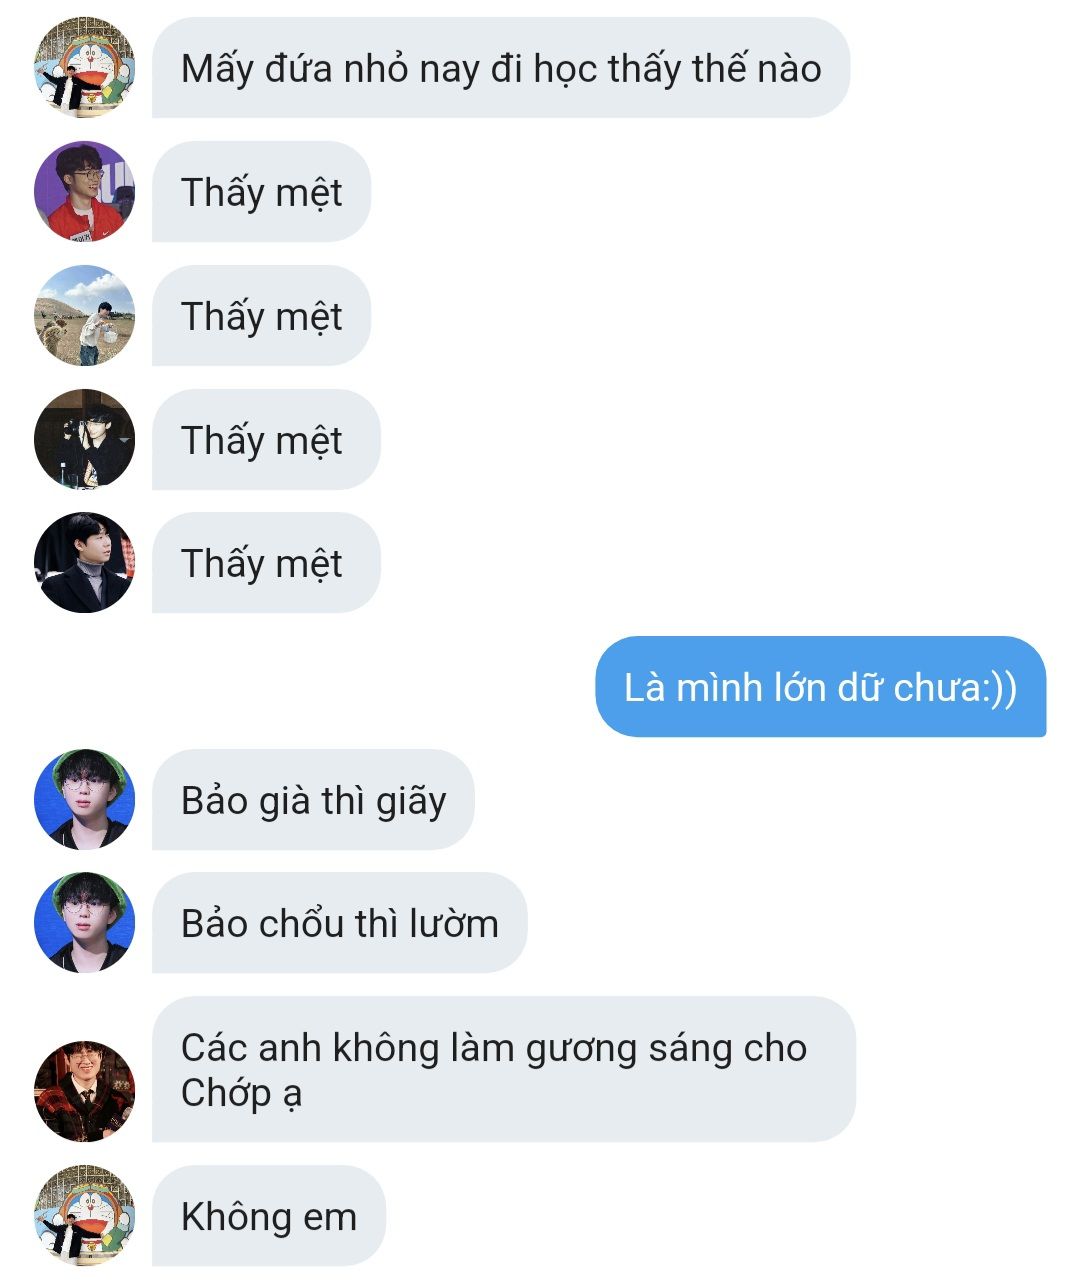Tap the second "Thấy mệt" message bubble

click(x=261, y=315)
